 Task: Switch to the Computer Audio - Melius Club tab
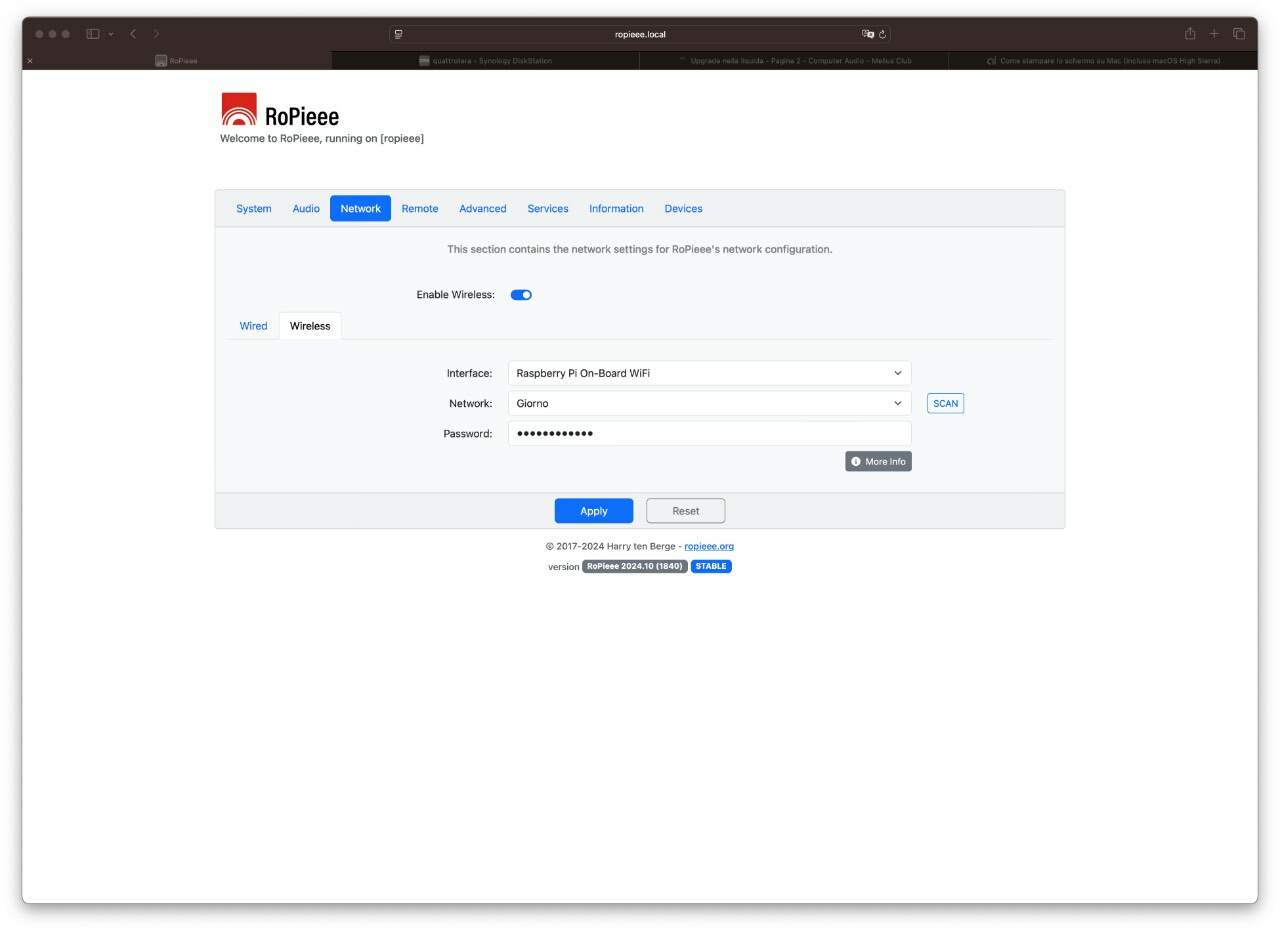pyautogui.click(x=794, y=61)
